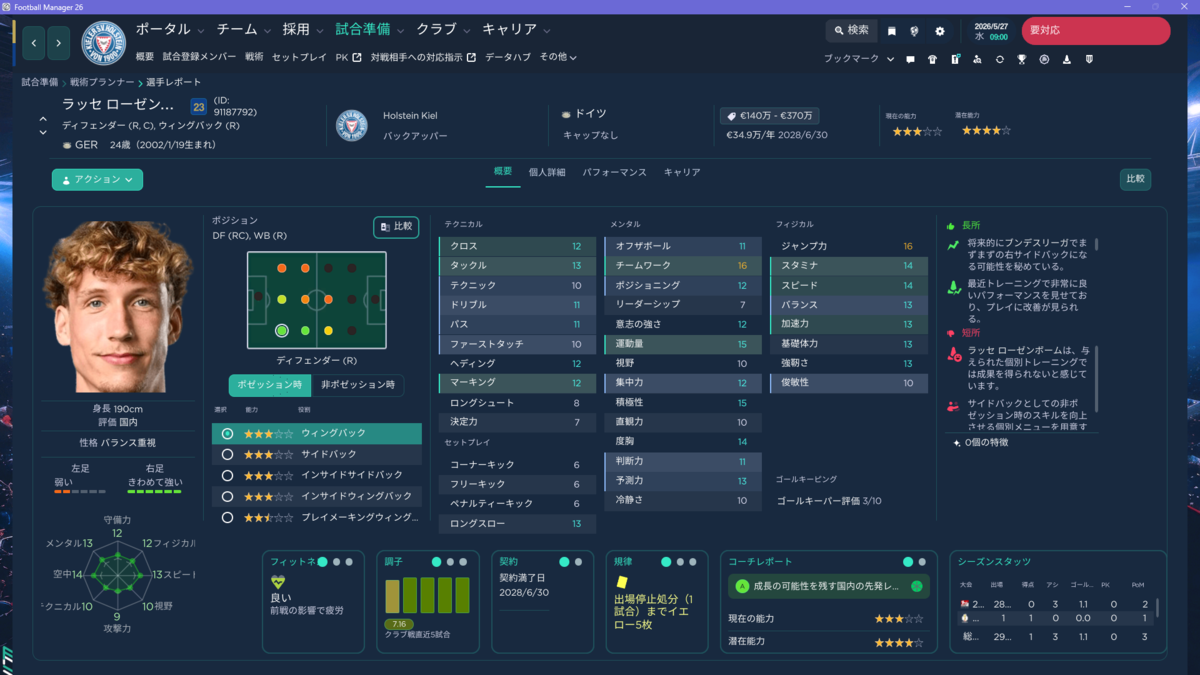Go forward with the right arrow button
This screenshot has width=1200, height=675.
coord(59,43)
